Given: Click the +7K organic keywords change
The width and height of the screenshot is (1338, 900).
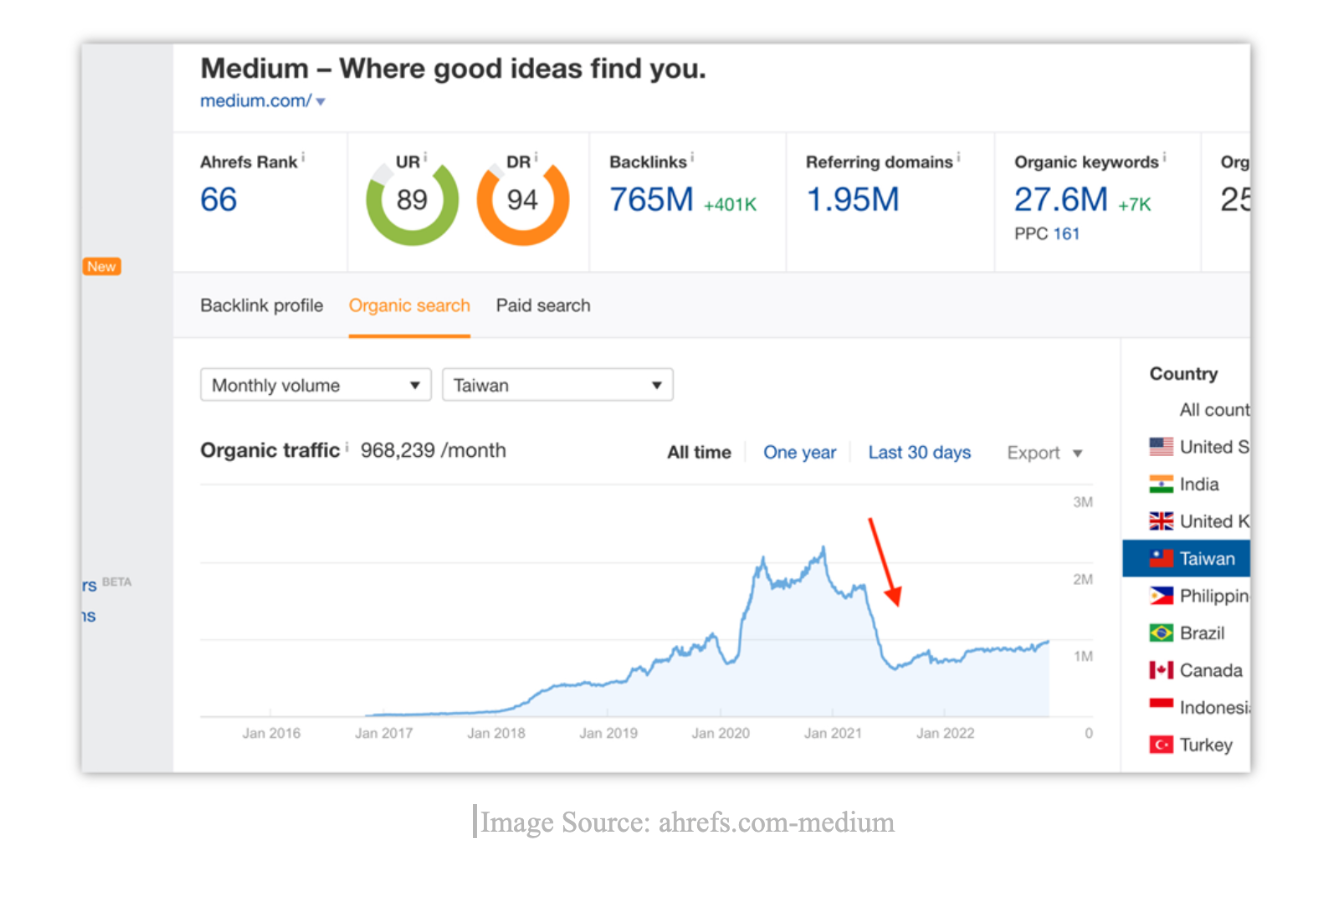Looking at the screenshot, I should pyautogui.click(x=1135, y=205).
